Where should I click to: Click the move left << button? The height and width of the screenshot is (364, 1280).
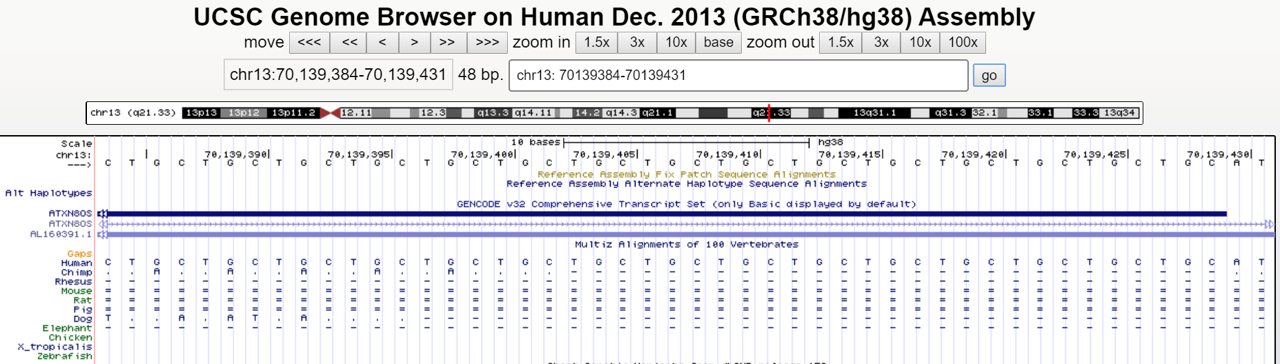[349, 42]
